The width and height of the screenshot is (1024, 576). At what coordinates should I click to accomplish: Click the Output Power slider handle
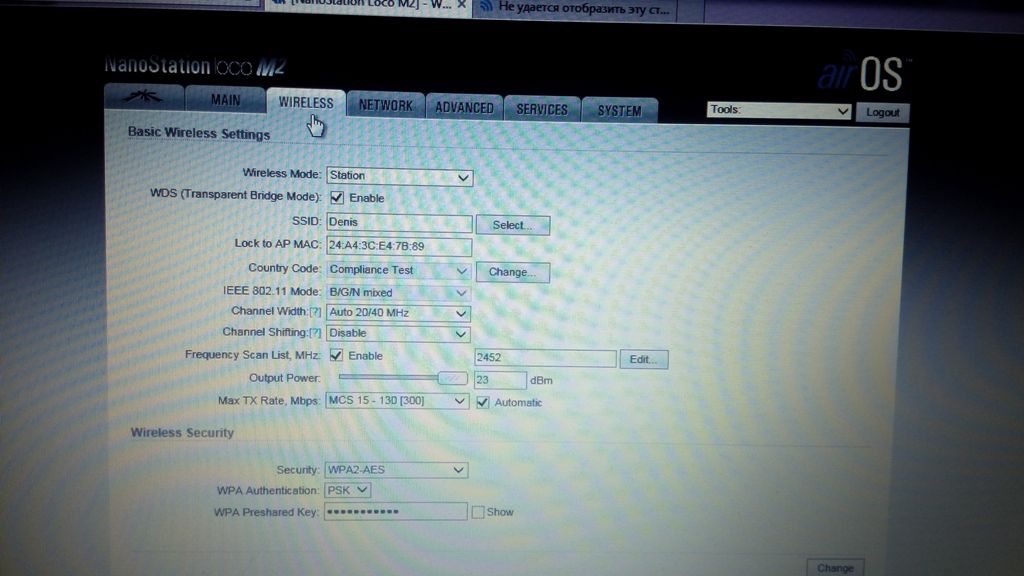click(452, 378)
